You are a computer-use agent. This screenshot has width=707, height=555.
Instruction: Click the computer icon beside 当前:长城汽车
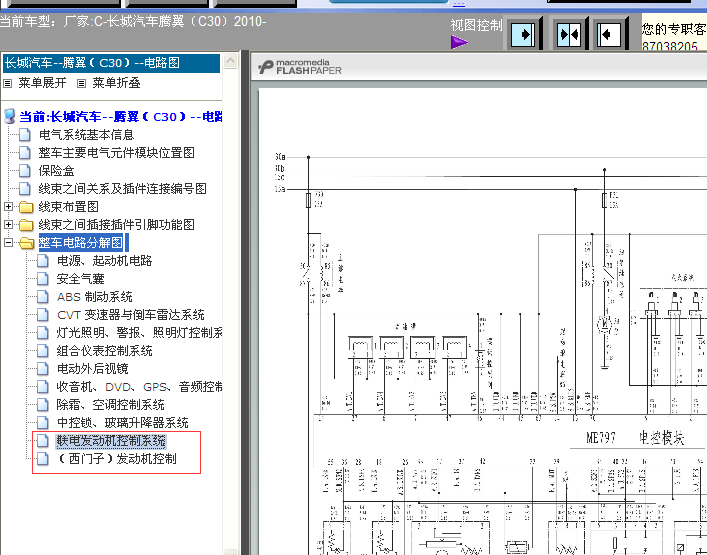click(9, 116)
